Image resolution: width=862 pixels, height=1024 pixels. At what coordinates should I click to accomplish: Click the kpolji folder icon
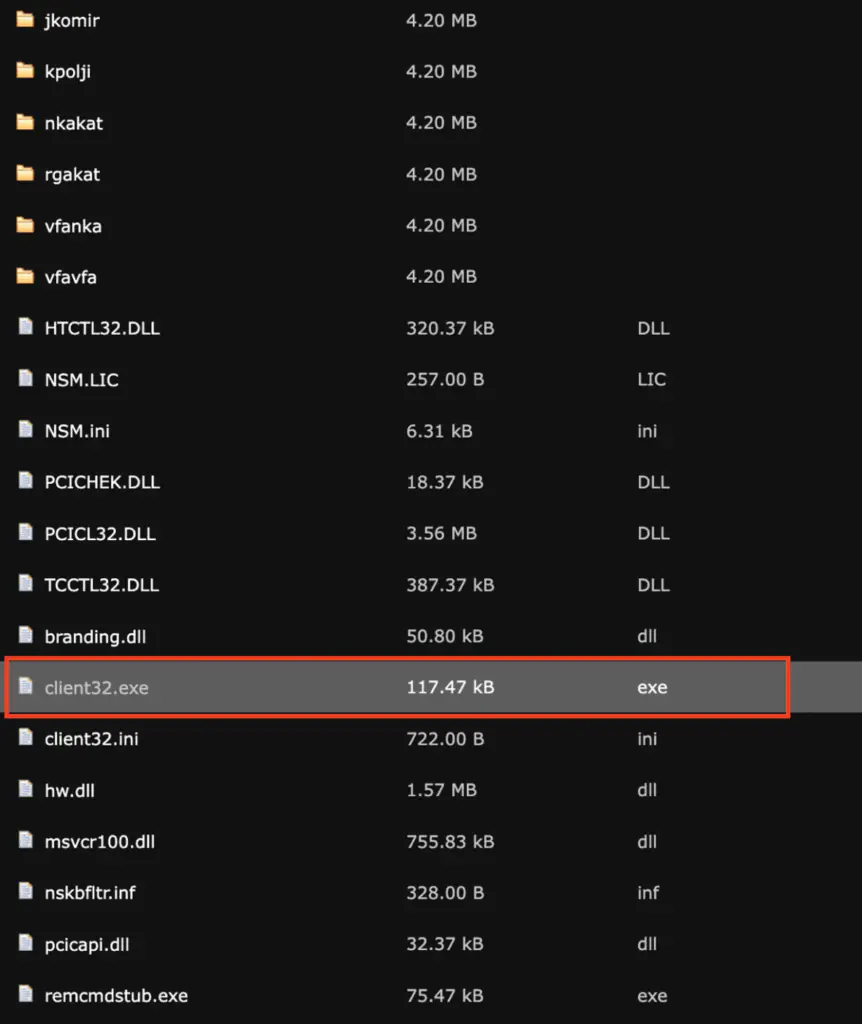tap(26, 71)
